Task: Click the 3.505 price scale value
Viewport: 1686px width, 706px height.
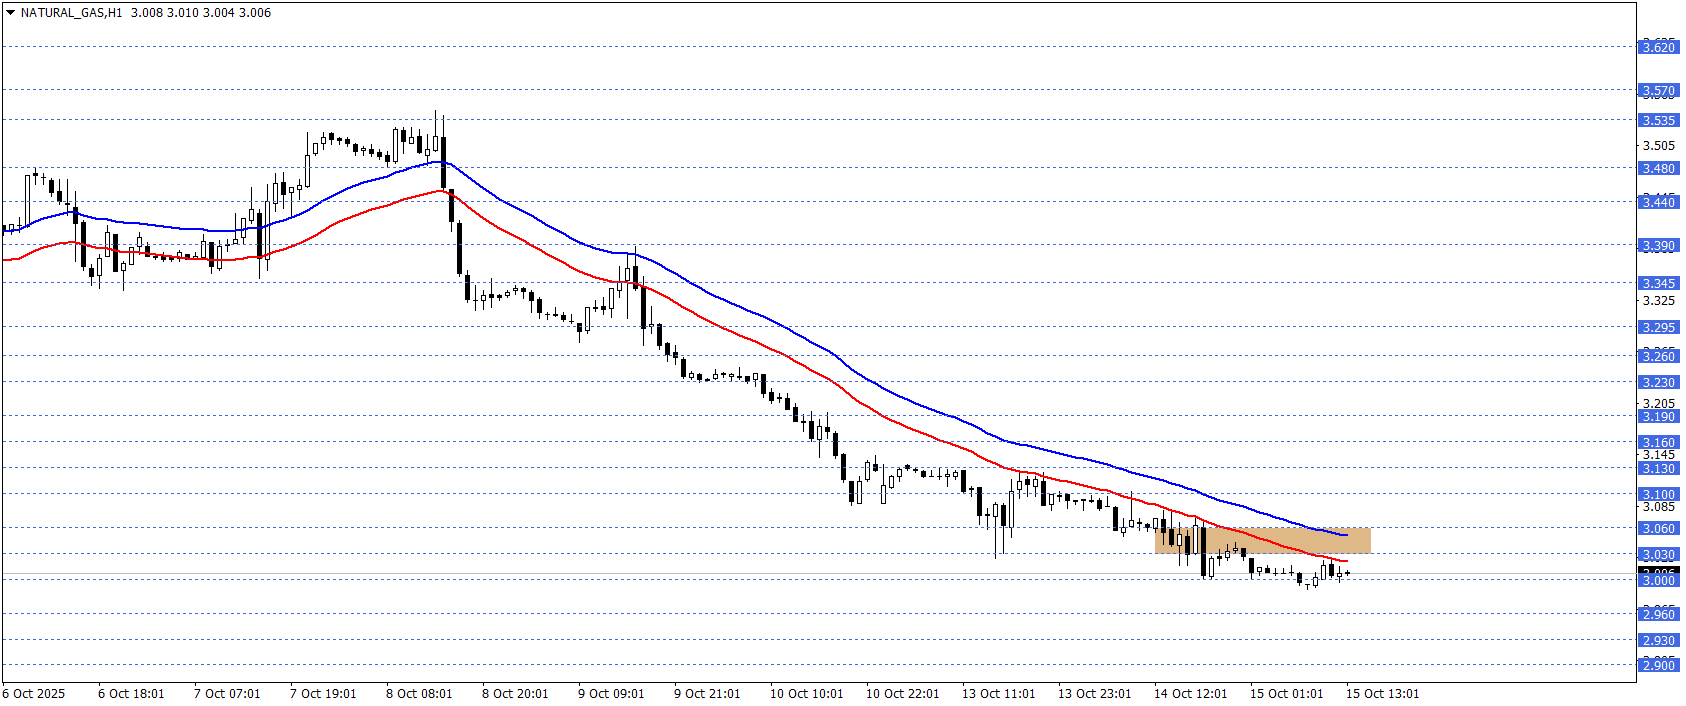Action: click(x=1659, y=146)
